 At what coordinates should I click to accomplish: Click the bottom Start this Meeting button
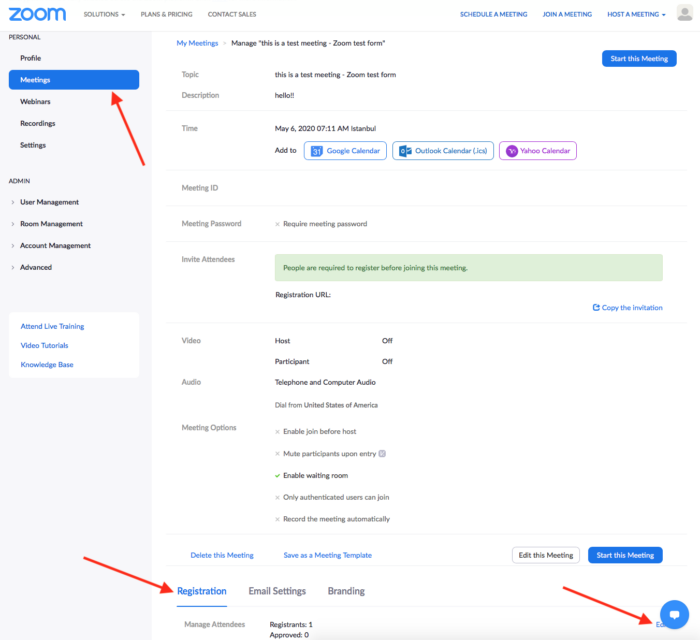point(625,555)
